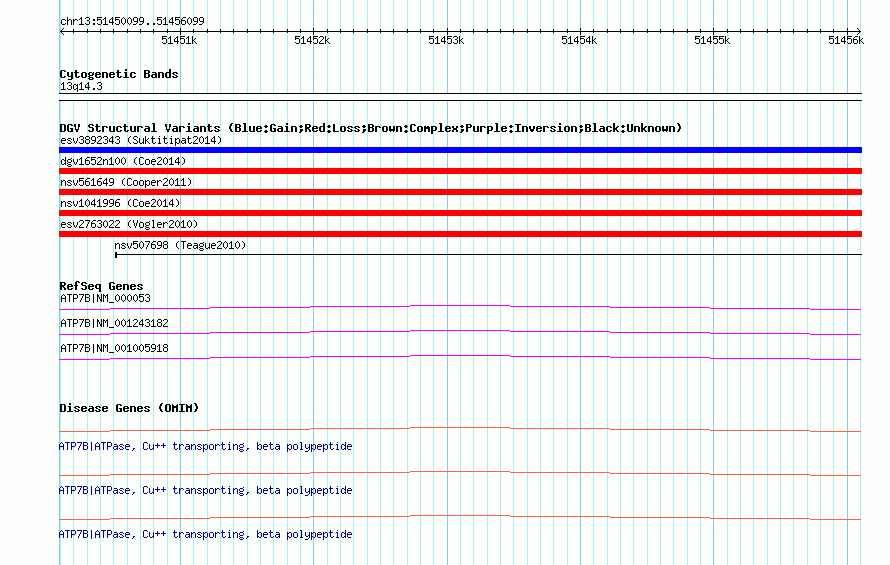Select the Cytogenetic Bands track title
The width and height of the screenshot is (890, 565).
pos(119,74)
